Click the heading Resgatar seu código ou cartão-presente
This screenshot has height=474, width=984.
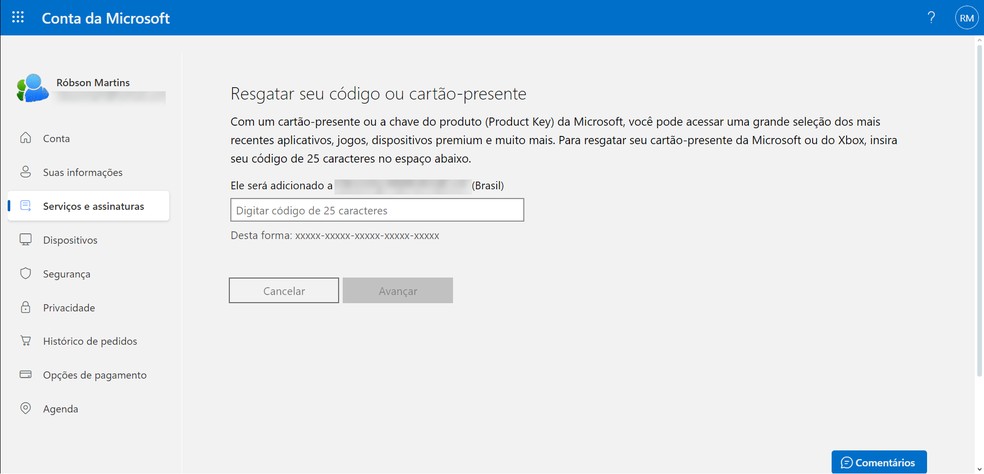[x=378, y=94]
